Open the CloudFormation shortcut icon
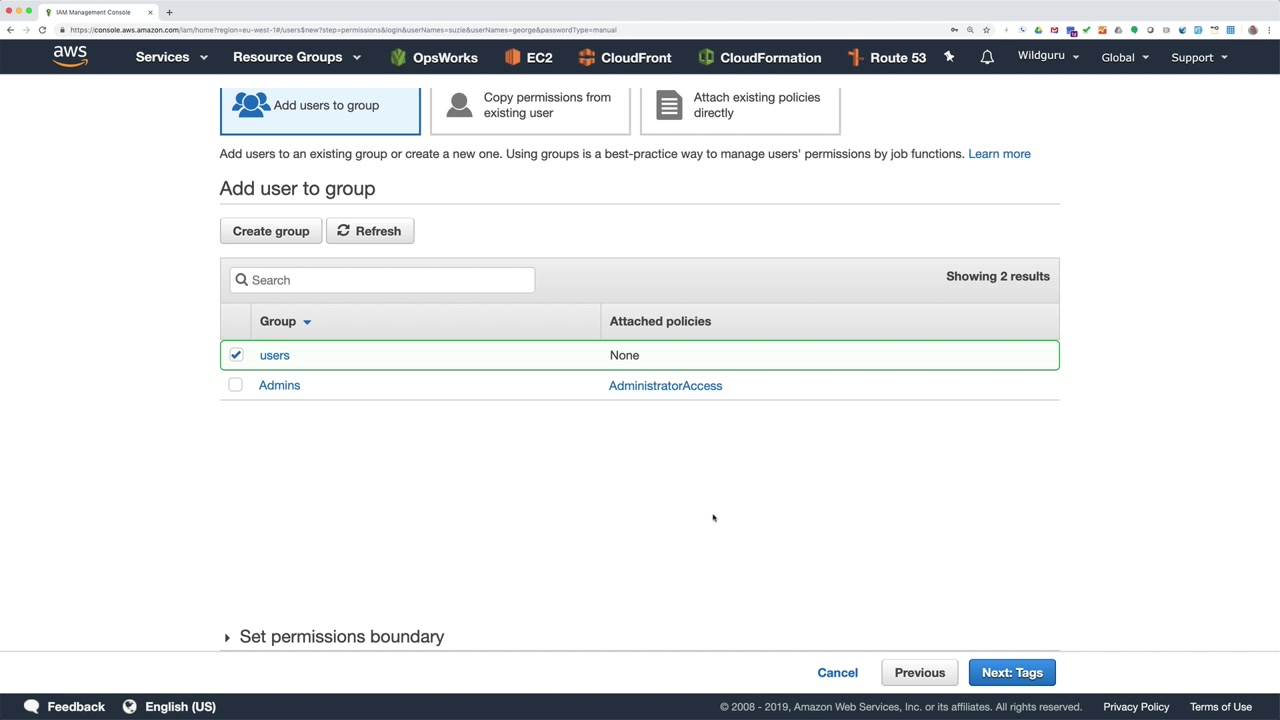This screenshot has height=720, width=1280. click(706, 57)
